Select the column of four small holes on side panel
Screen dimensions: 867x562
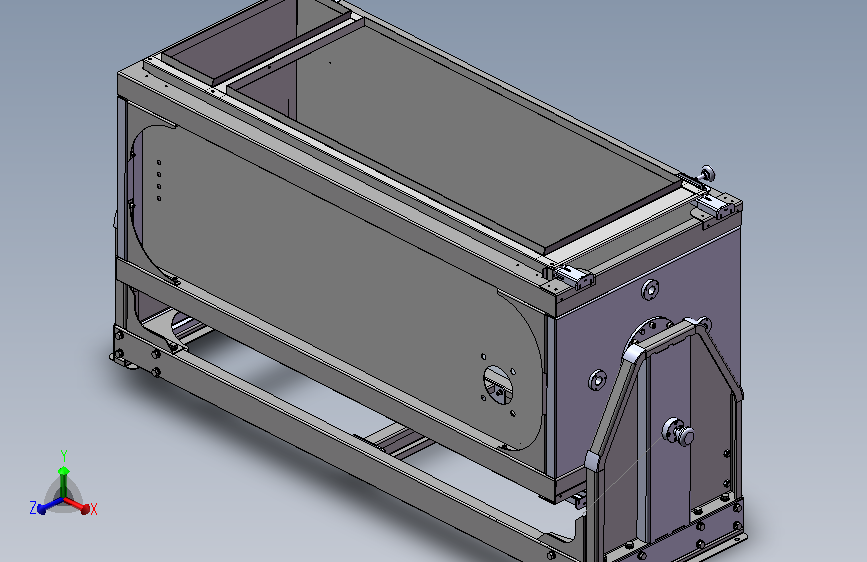pyautogui.click(x=159, y=180)
